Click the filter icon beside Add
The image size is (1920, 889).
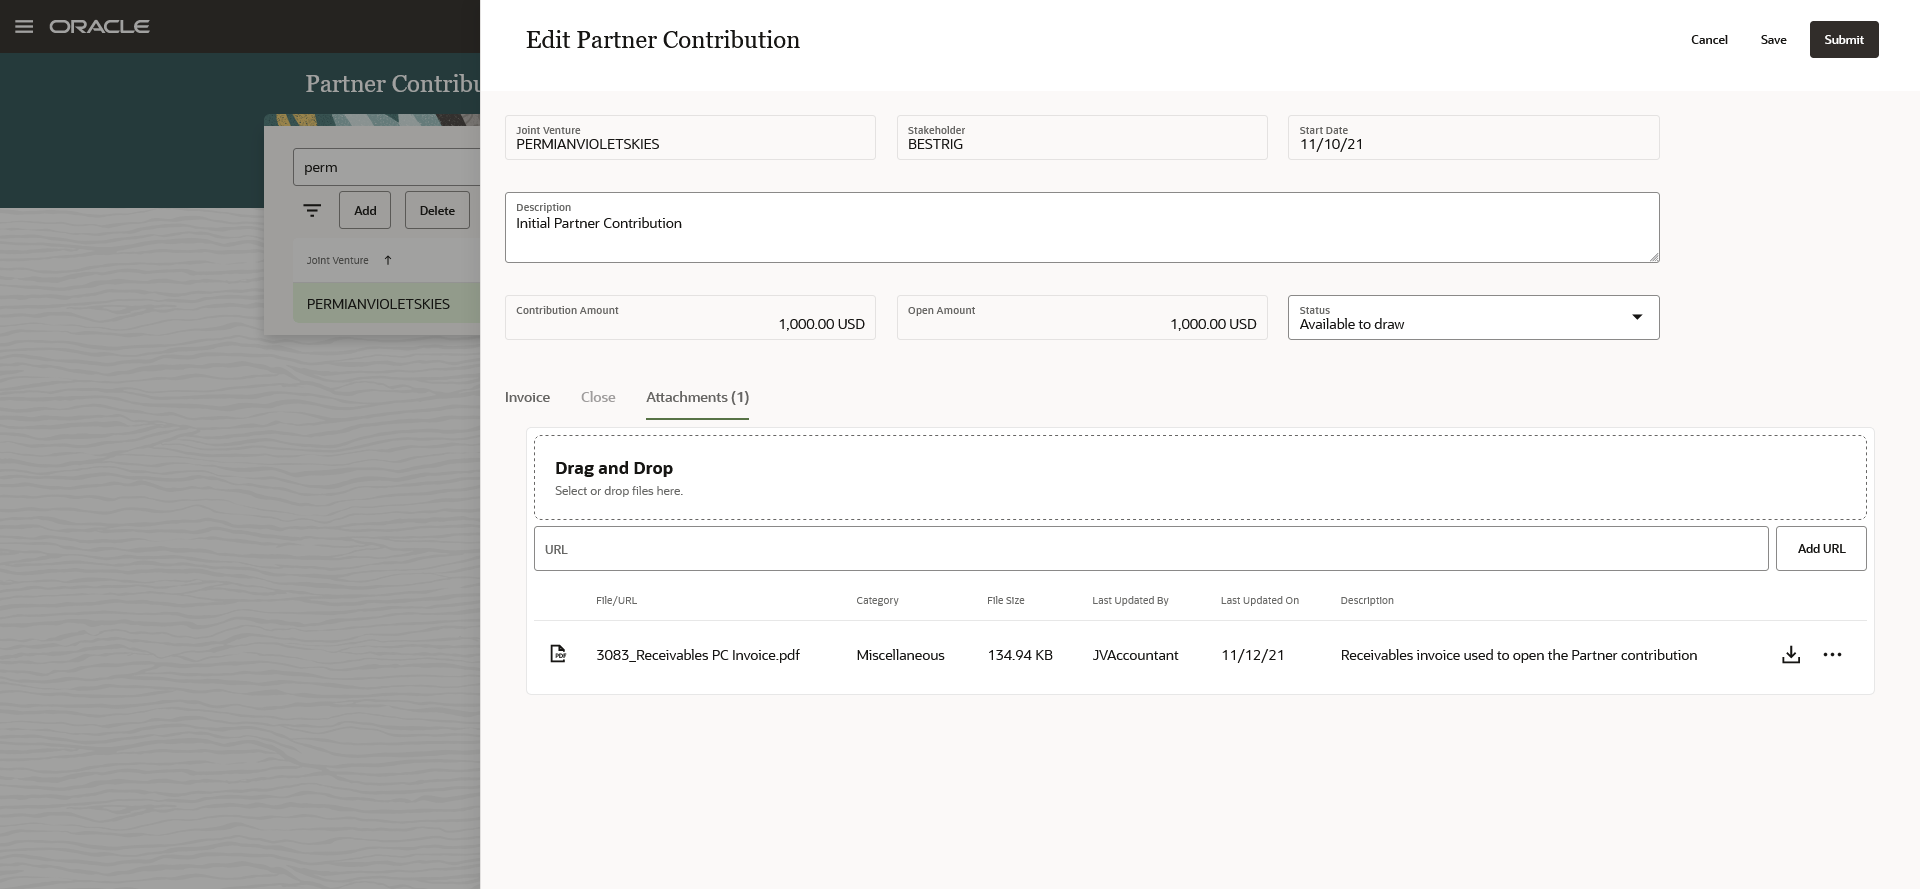click(x=312, y=211)
